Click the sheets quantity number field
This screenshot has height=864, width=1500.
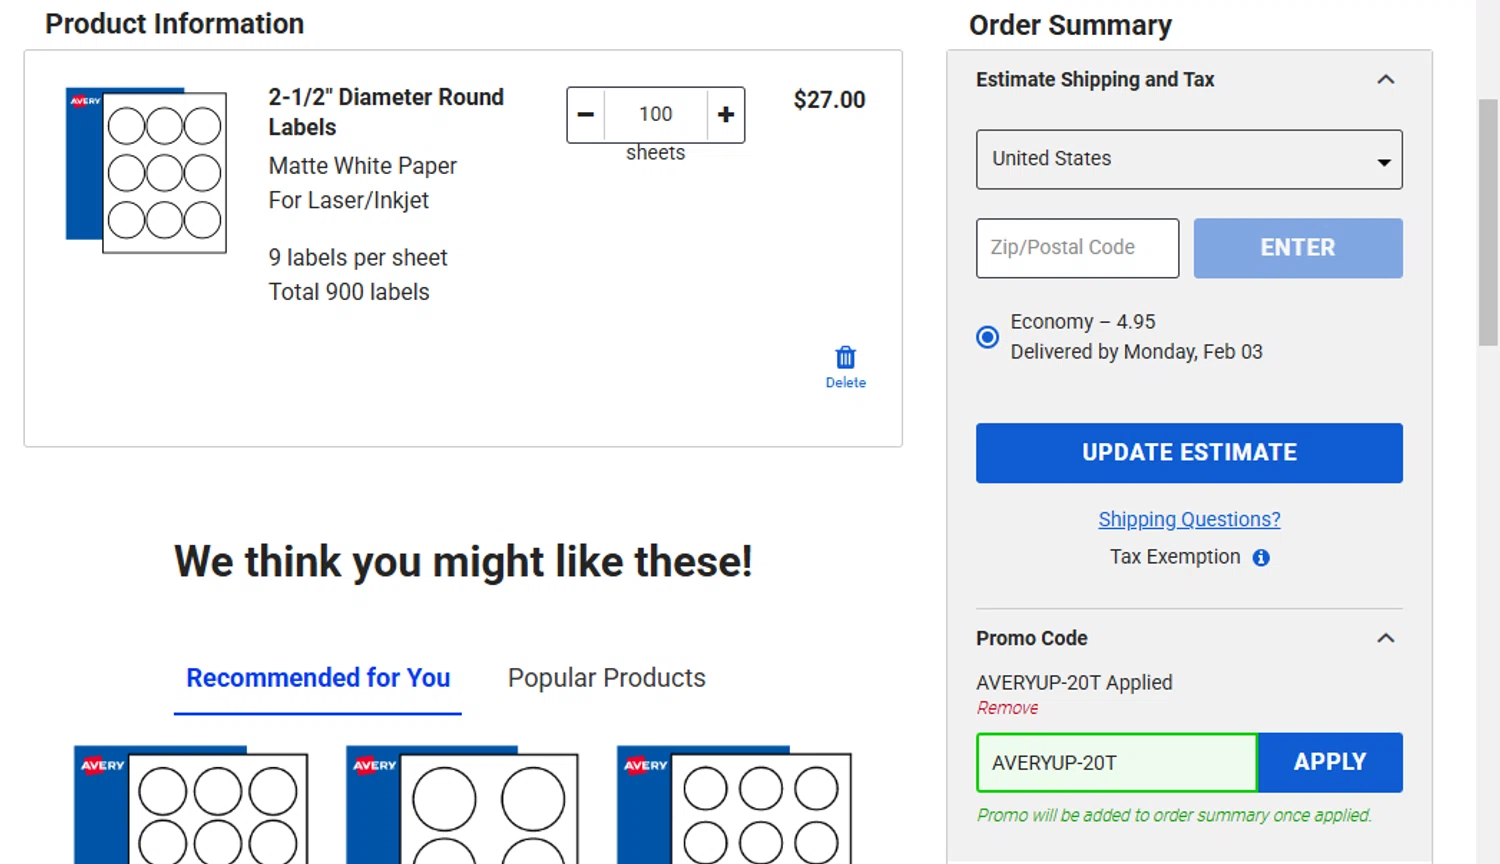click(656, 115)
